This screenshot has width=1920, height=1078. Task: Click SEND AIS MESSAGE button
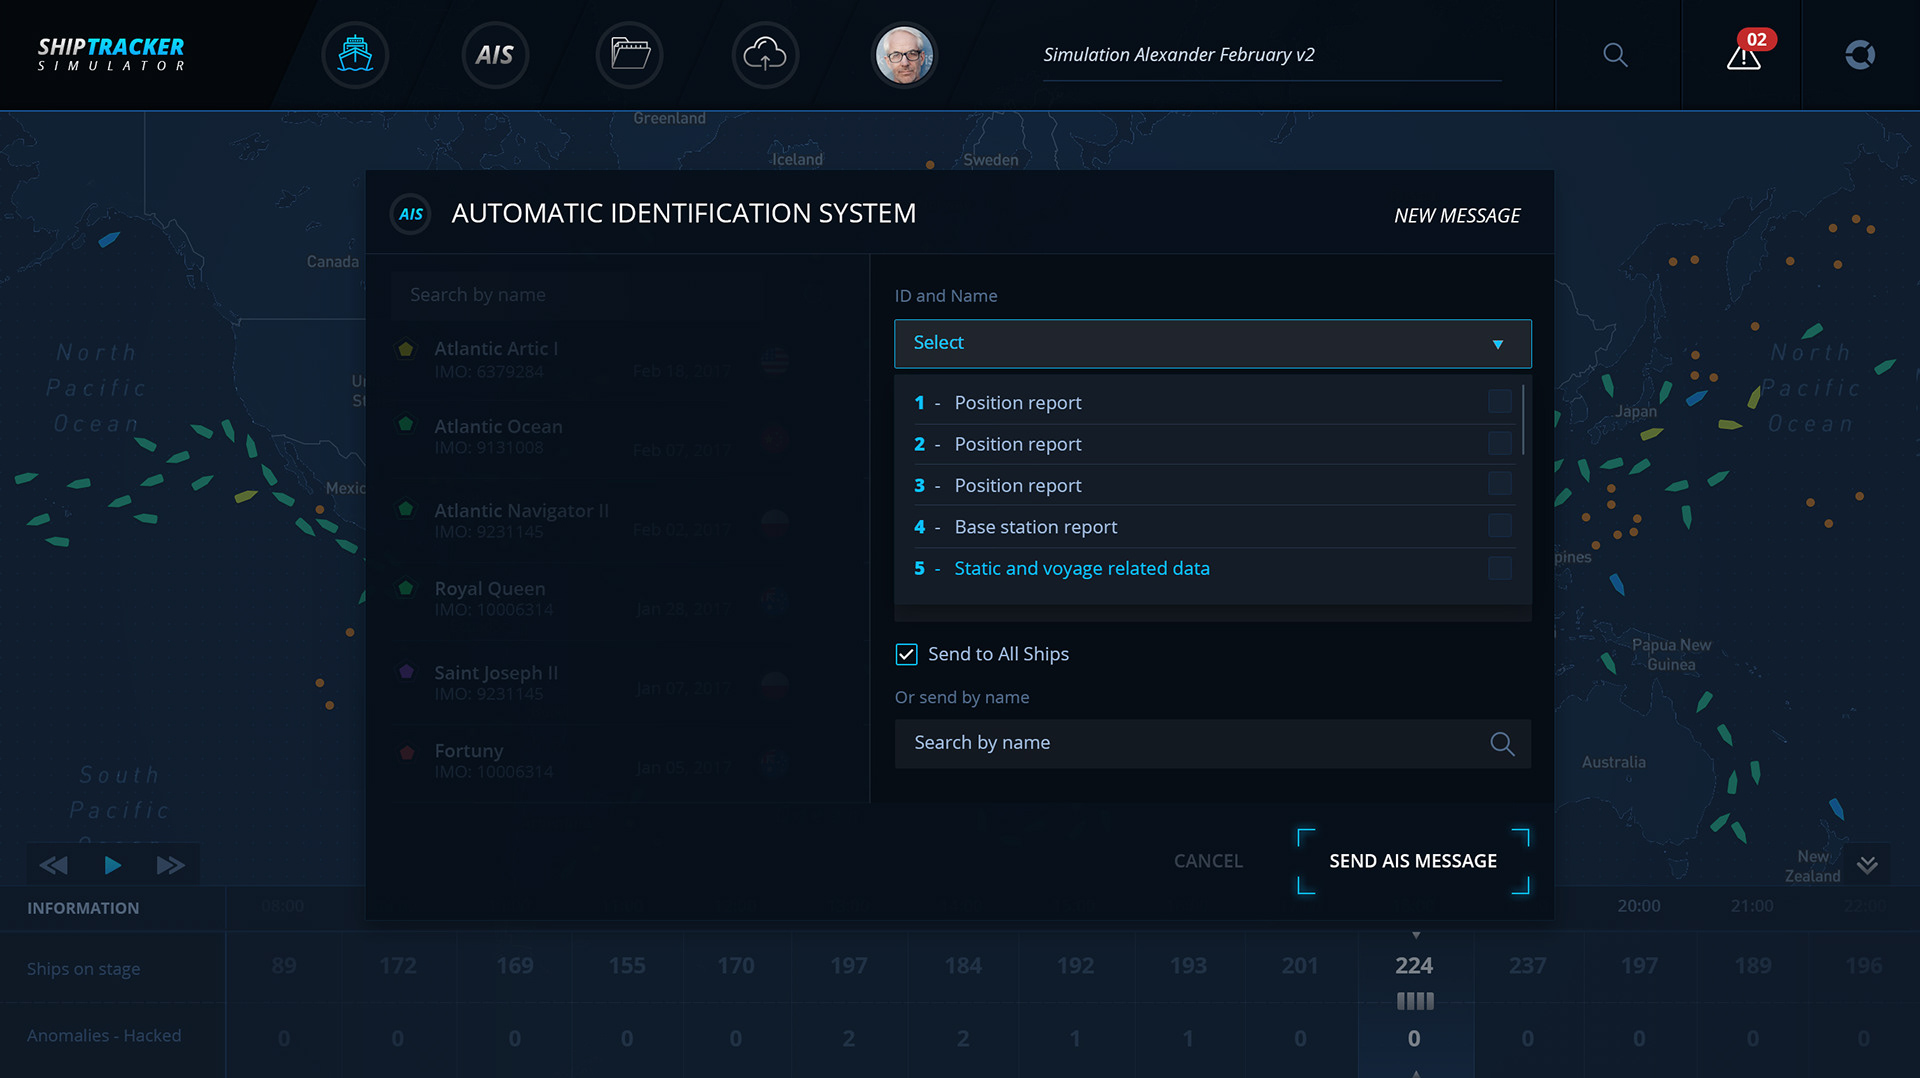pyautogui.click(x=1413, y=861)
